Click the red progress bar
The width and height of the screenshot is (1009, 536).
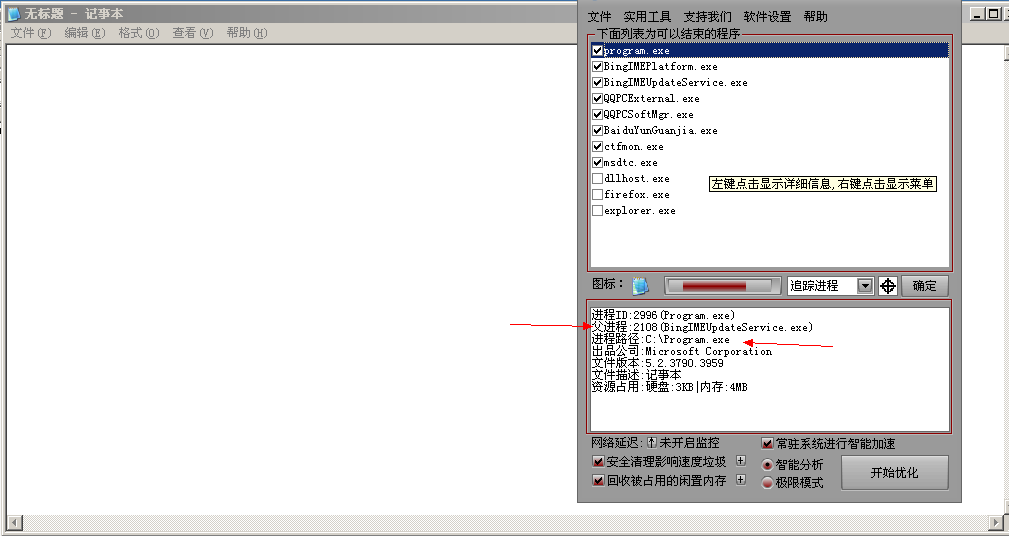pos(723,286)
